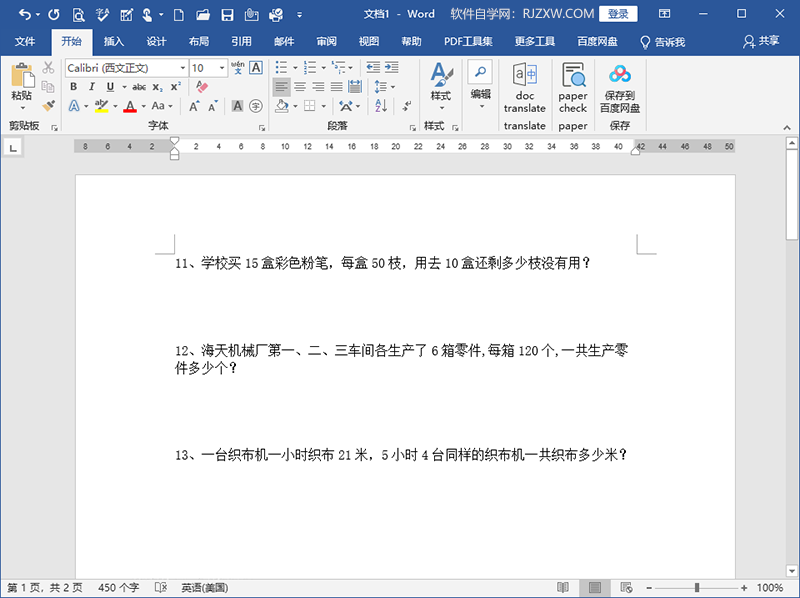Apply yellow text highlight color

click(102, 106)
